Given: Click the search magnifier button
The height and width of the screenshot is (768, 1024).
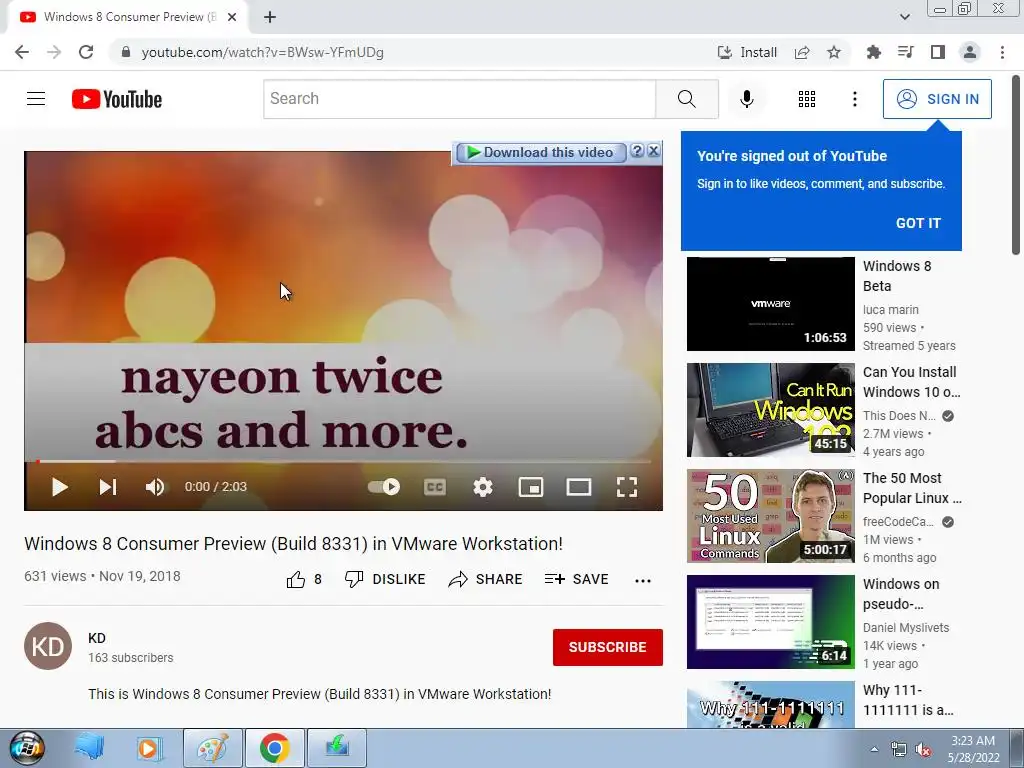Looking at the screenshot, I should tap(687, 99).
